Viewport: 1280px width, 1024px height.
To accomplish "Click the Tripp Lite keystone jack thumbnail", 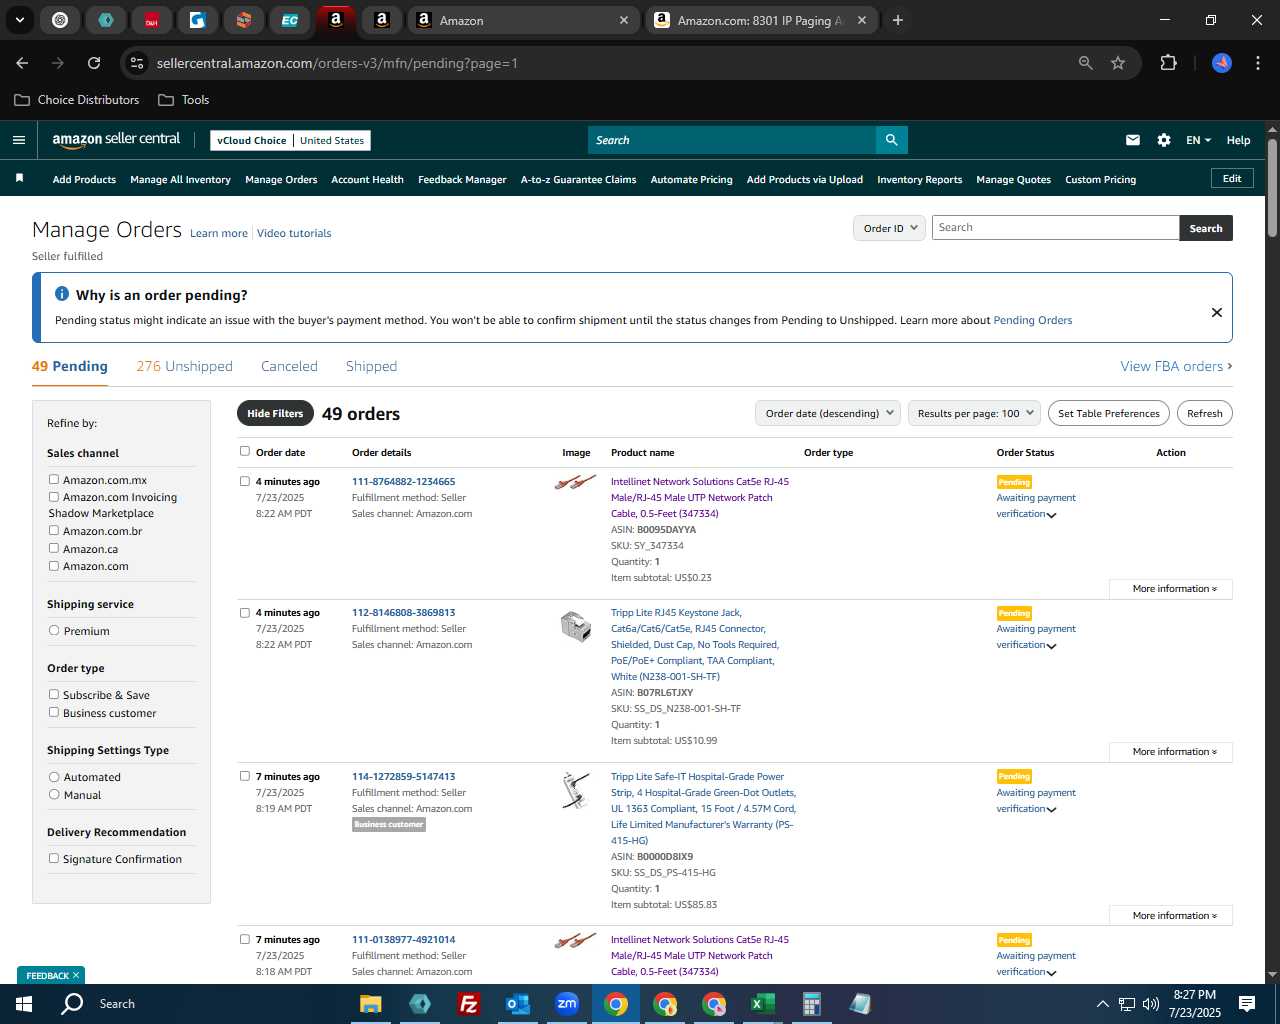I will (x=576, y=626).
